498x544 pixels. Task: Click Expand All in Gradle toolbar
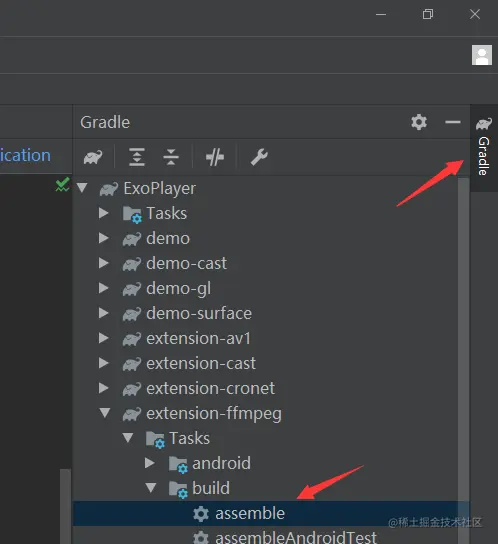(x=137, y=157)
